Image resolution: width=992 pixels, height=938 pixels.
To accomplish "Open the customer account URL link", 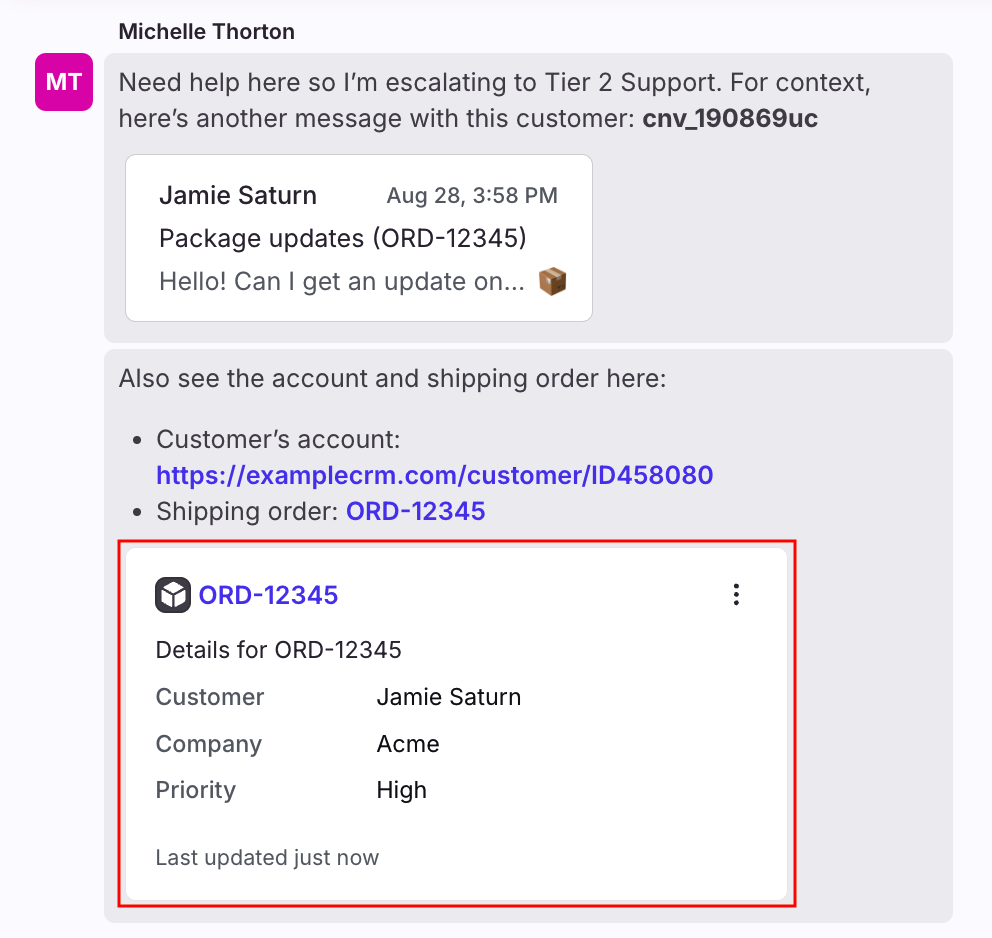I will [x=435, y=475].
